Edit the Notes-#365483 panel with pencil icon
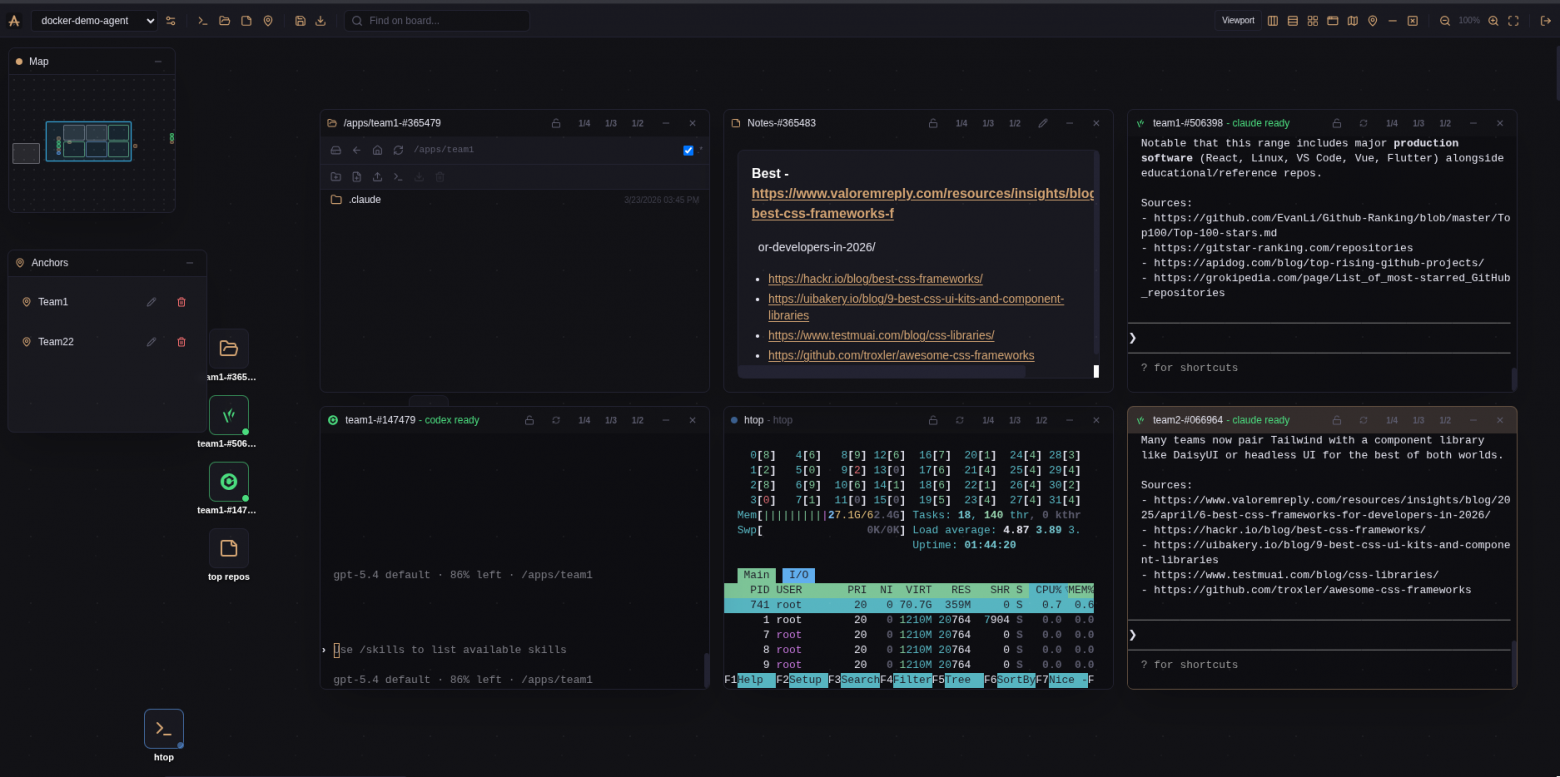The width and height of the screenshot is (1560, 777). (x=1043, y=123)
